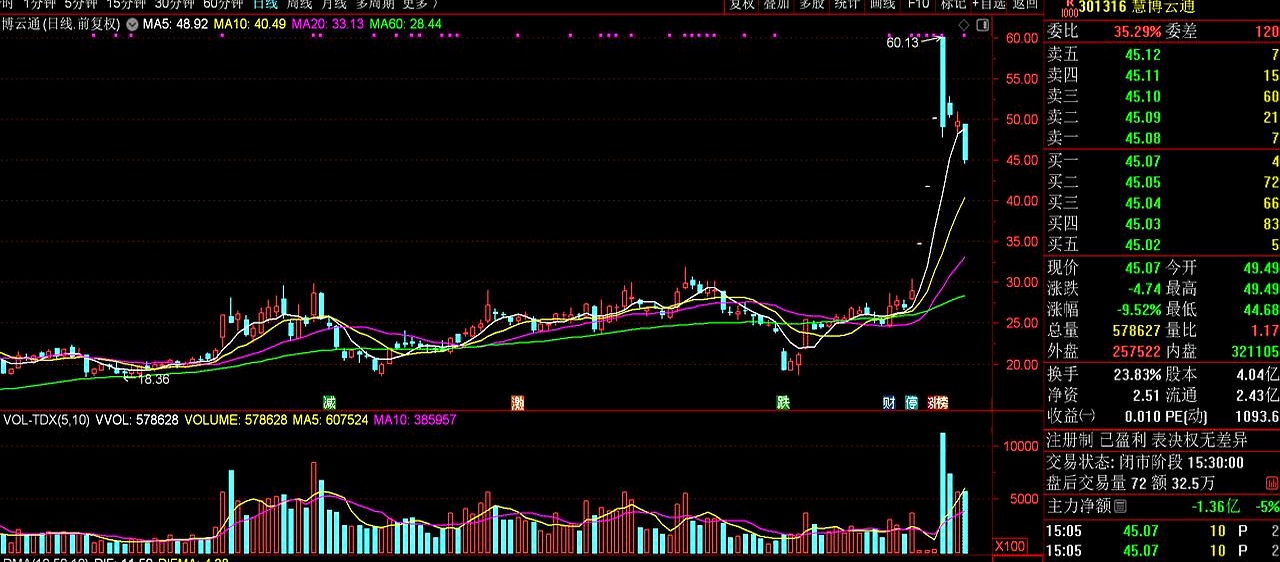Click the 主力净额 detail icon
This screenshot has height=562, width=1280.
(1119, 507)
